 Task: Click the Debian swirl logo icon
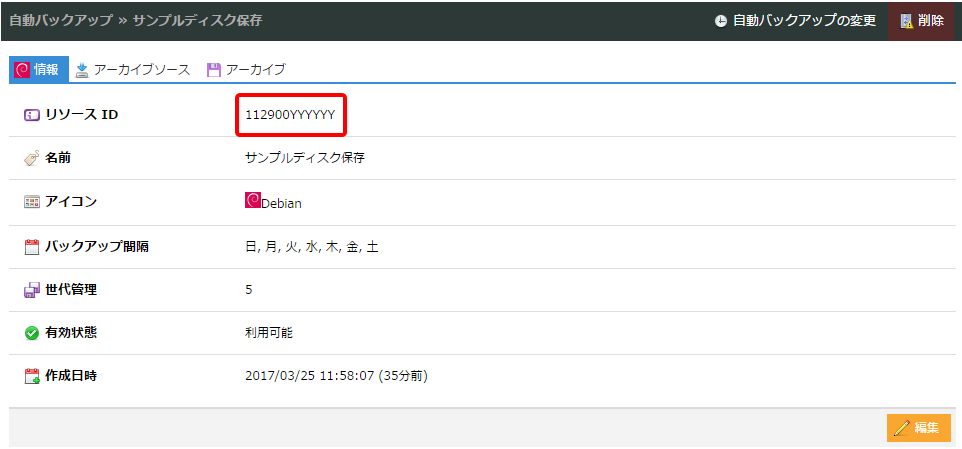(252, 201)
